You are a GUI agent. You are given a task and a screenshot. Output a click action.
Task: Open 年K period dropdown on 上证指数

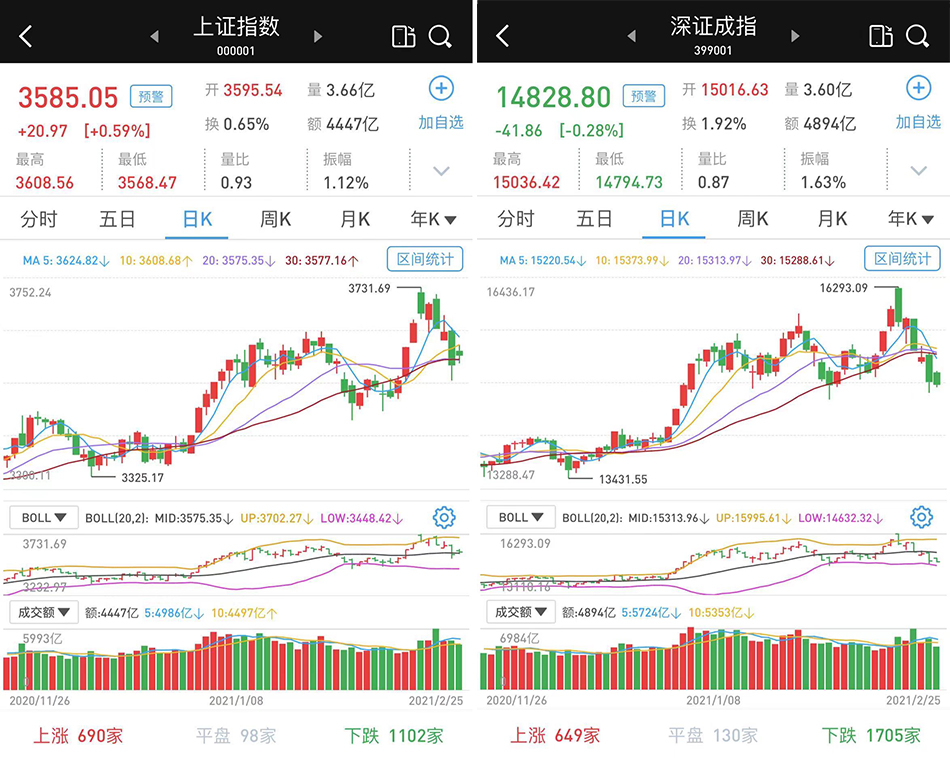[x=433, y=219]
